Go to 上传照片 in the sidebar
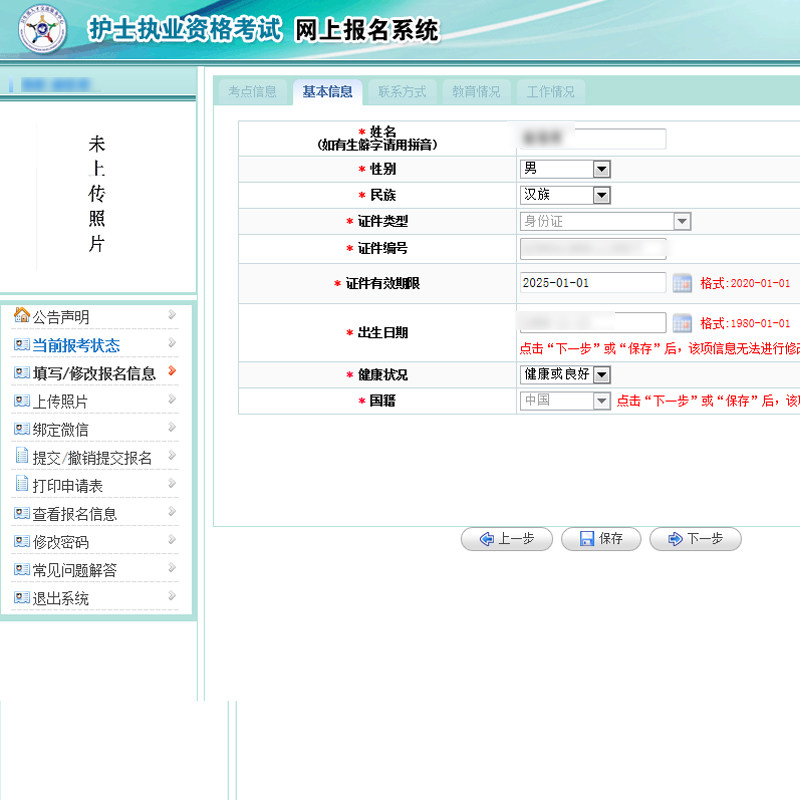 [60, 402]
